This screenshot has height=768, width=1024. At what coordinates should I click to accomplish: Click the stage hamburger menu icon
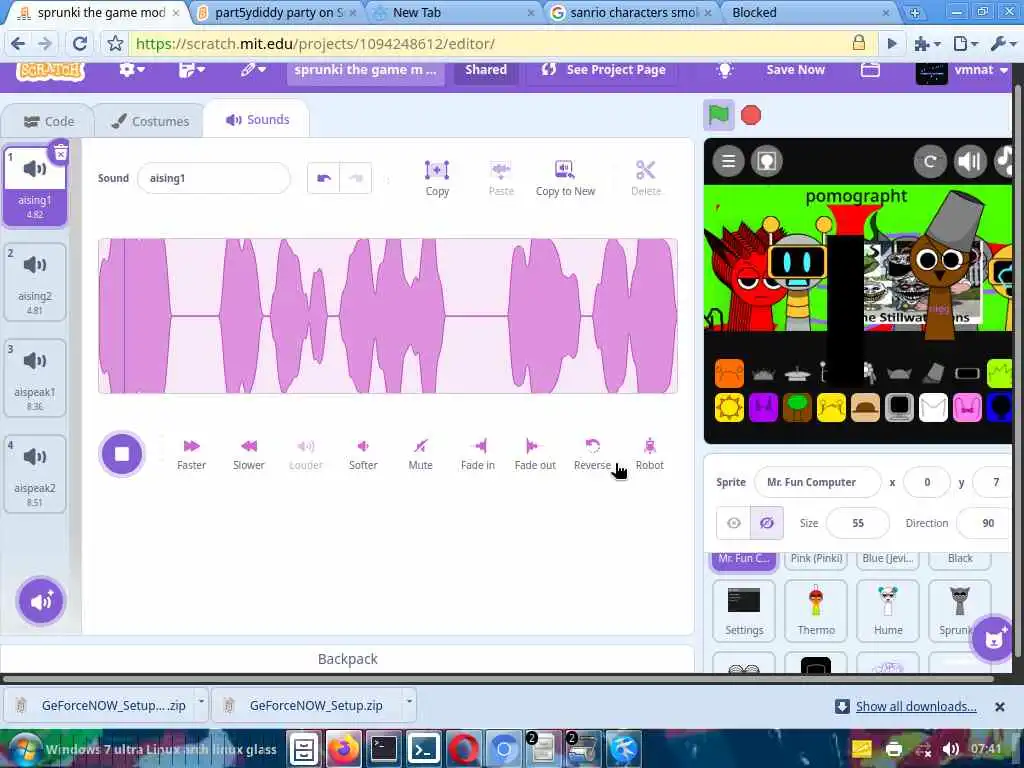pyautogui.click(x=729, y=161)
